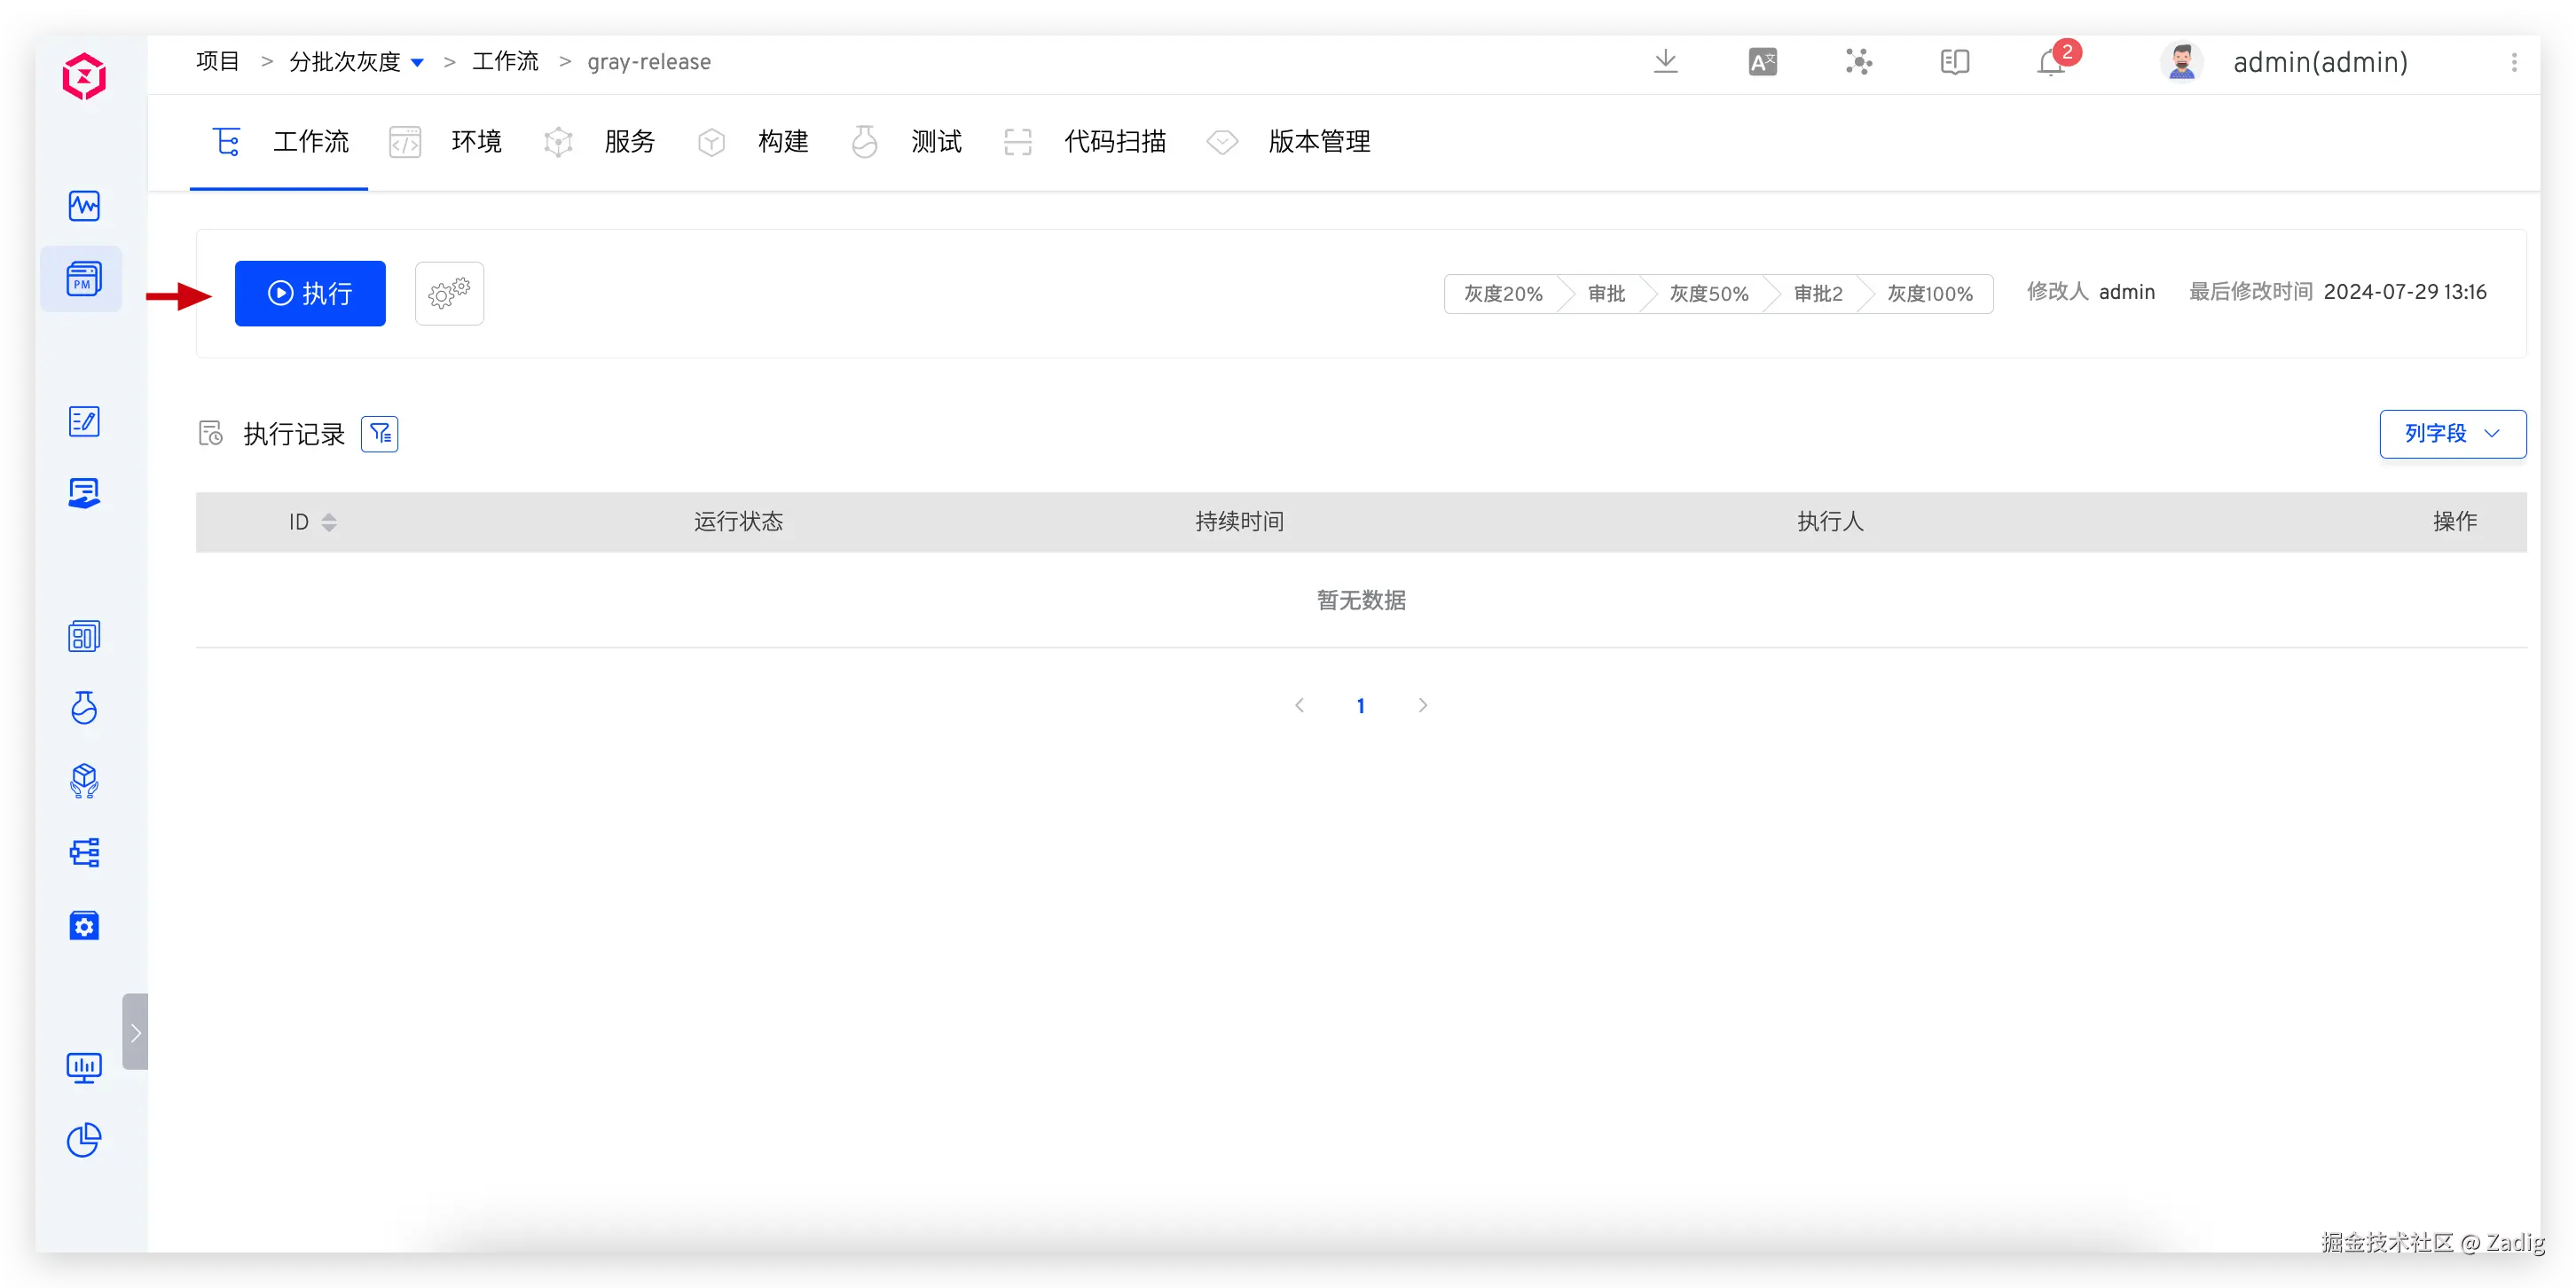This screenshot has width=2576, height=1288.
Task: Open the pie chart statistics sidebar icon
Action: 84,1140
